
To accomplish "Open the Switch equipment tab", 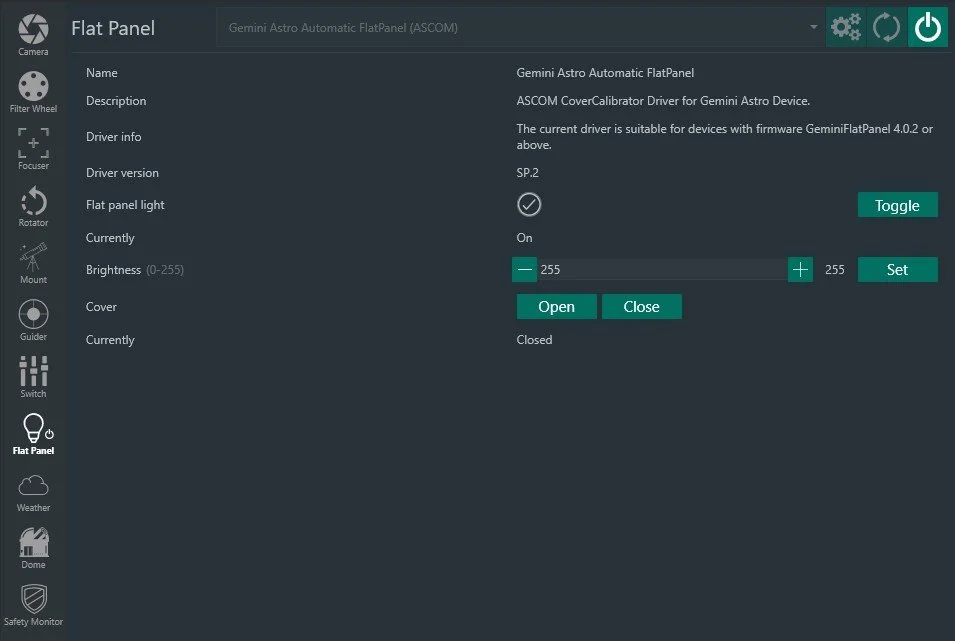I will pyautogui.click(x=33, y=377).
